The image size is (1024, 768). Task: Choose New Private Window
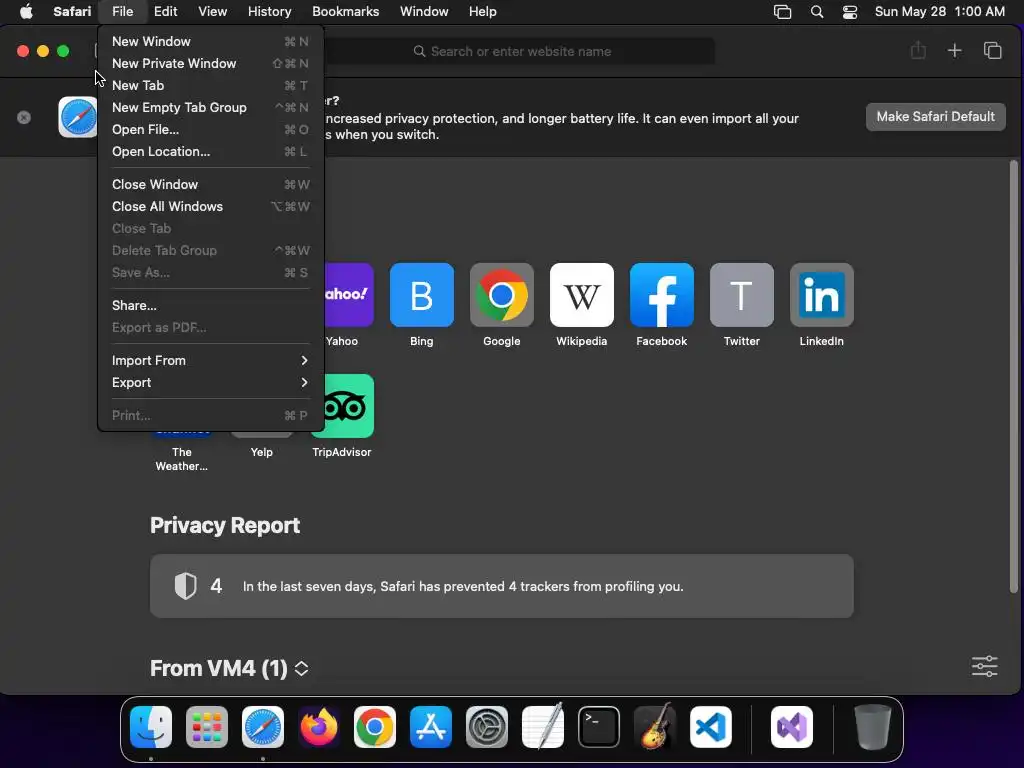pos(210,63)
